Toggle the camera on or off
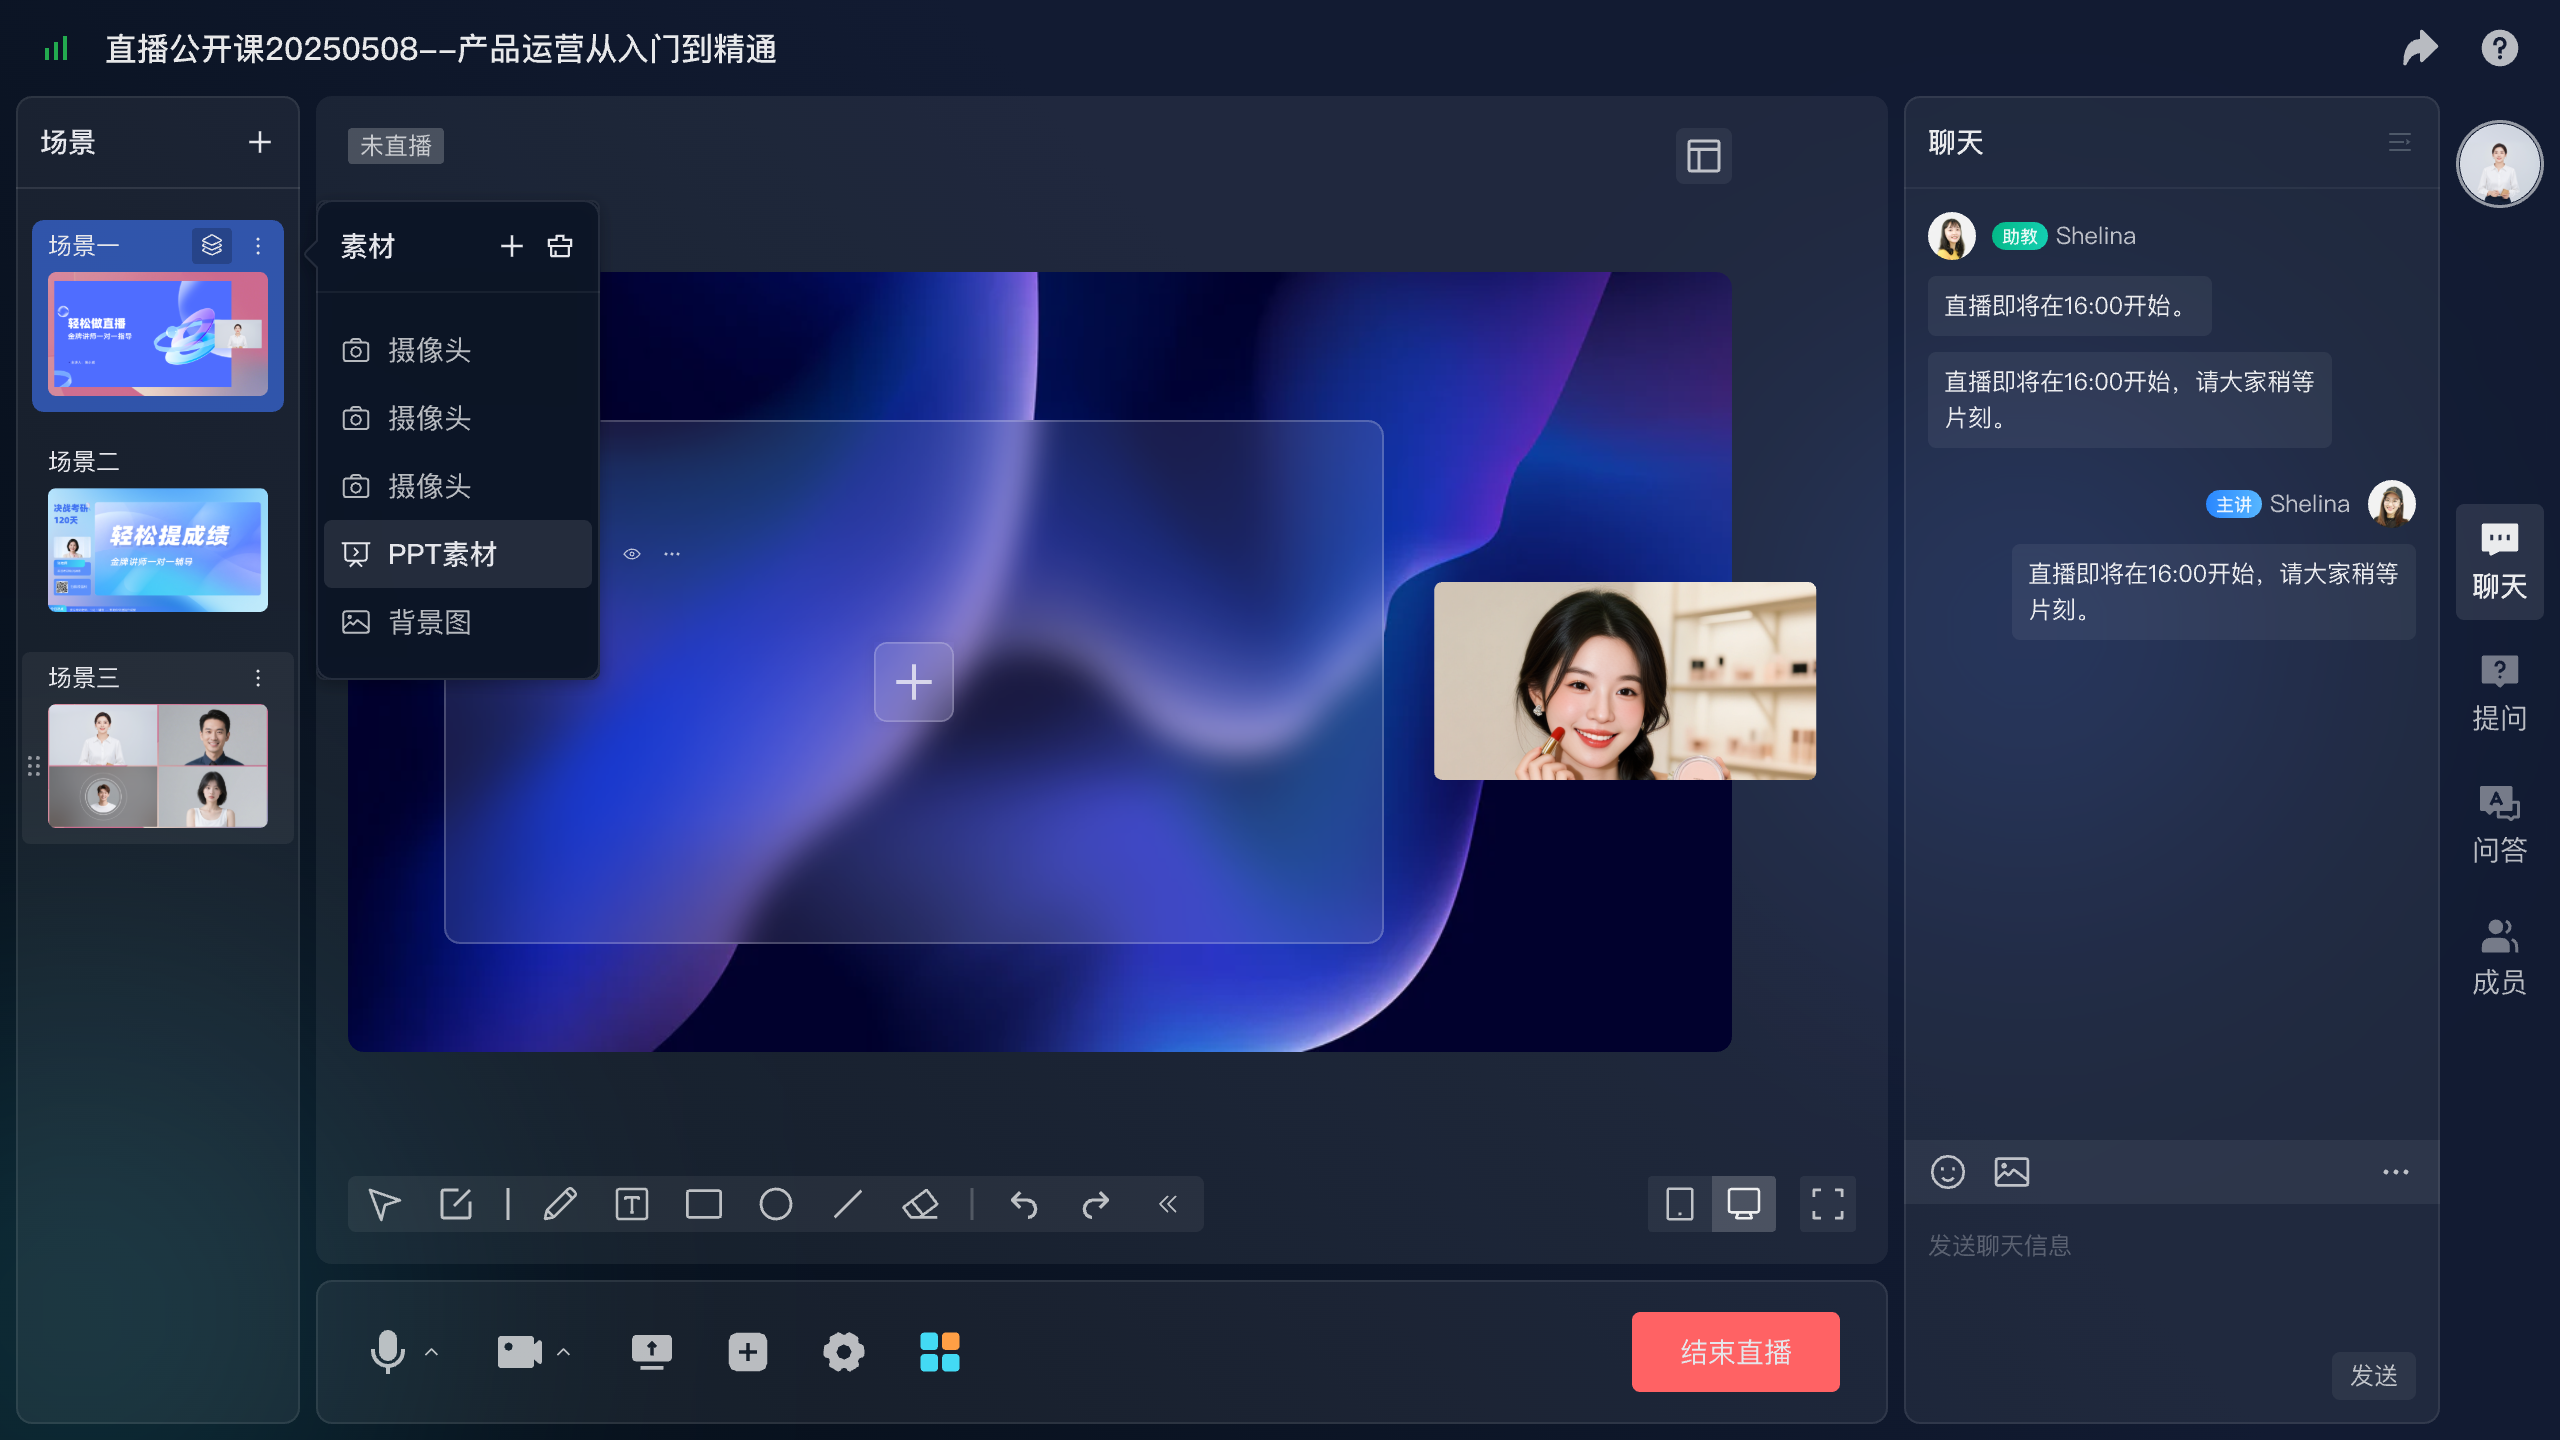Viewport: 2560px width, 1440px height. click(520, 1352)
